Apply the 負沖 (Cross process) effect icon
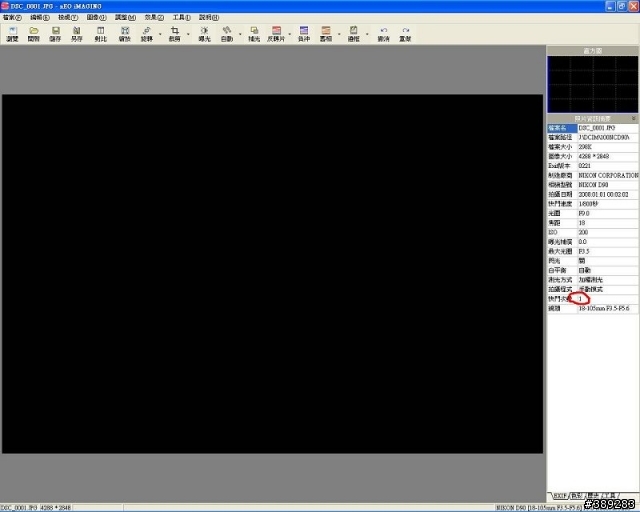Image resolution: width=640 pixels, height=512 pixels. point(304,34)
